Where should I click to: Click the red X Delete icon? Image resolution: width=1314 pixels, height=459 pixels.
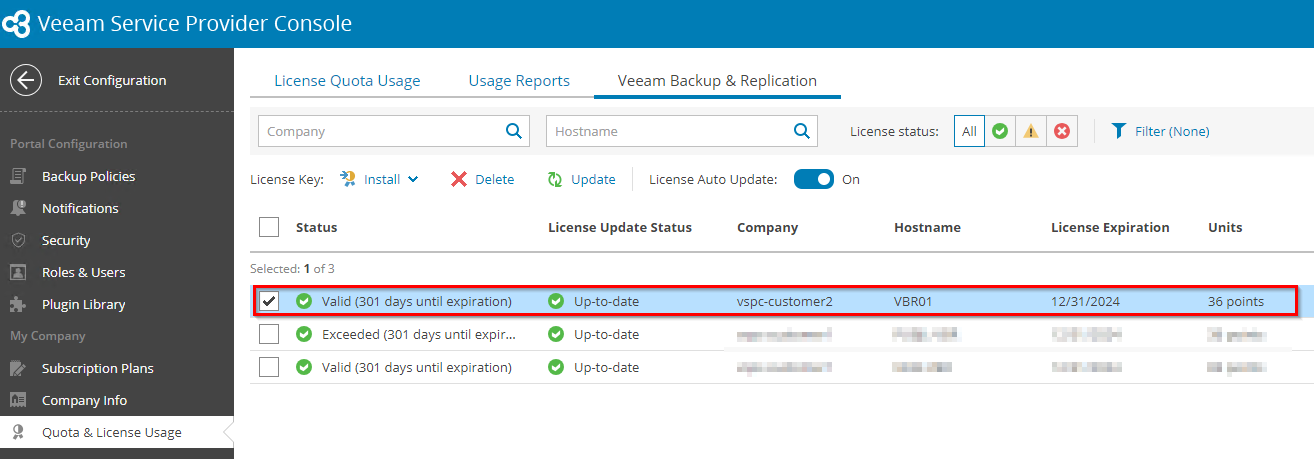459,179
